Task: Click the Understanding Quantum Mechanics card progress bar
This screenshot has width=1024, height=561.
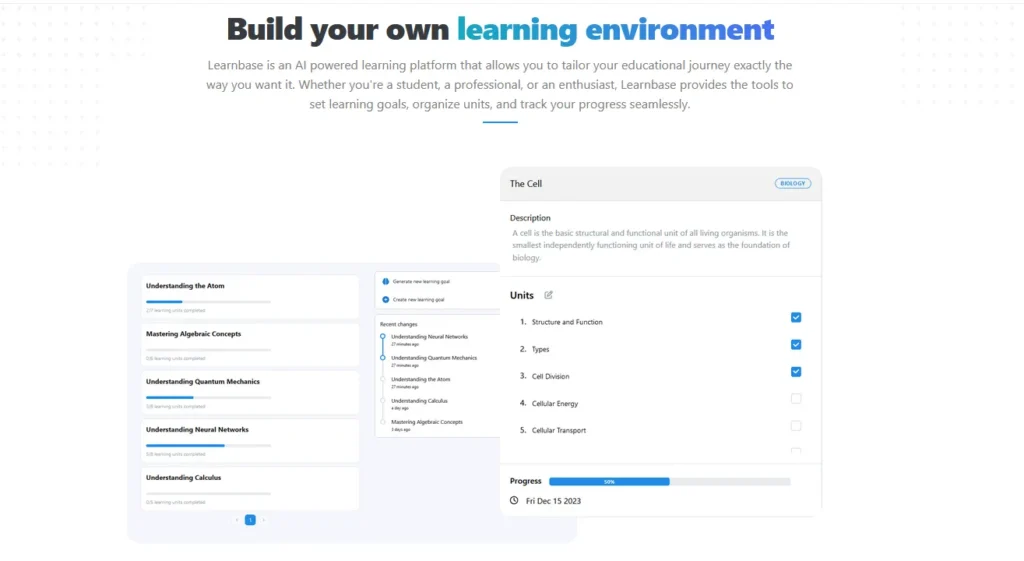Action: point(208,397)
